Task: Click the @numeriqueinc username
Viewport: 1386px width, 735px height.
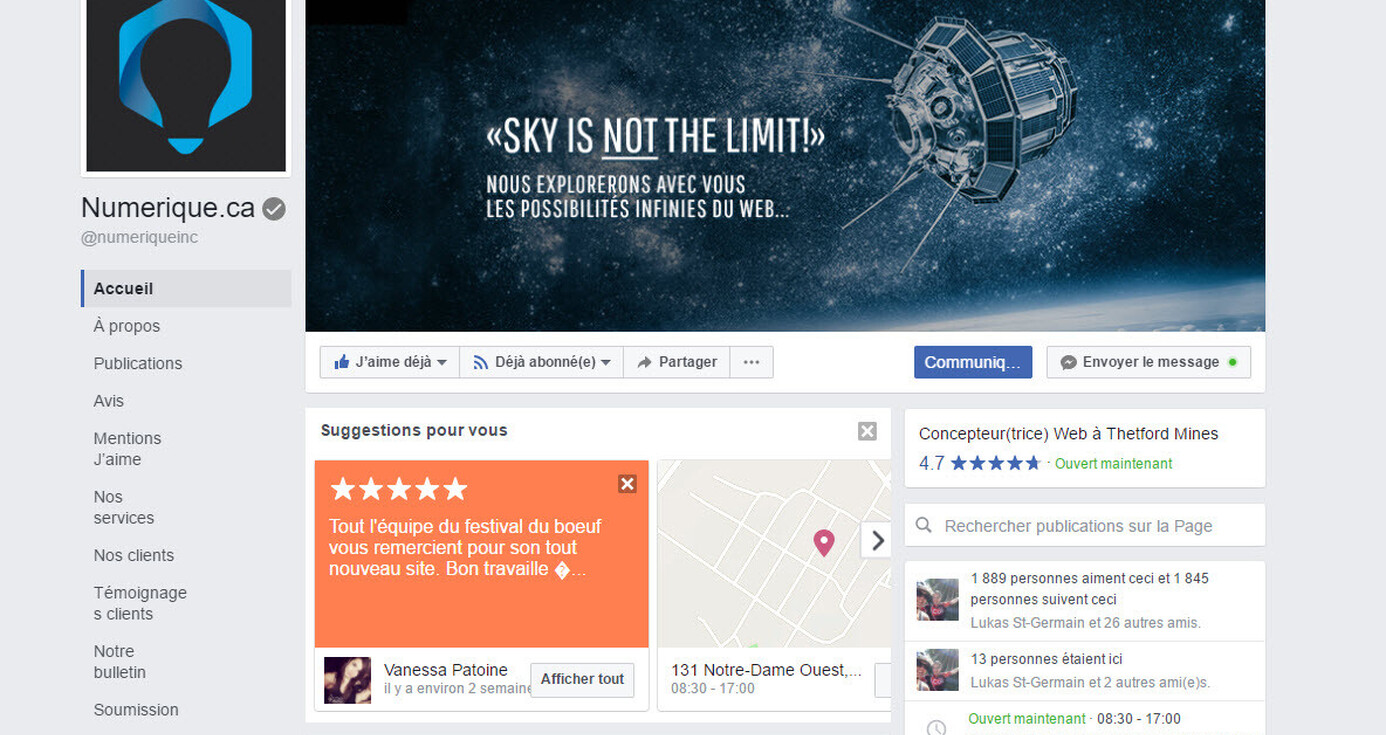Action: click(139, 238)
